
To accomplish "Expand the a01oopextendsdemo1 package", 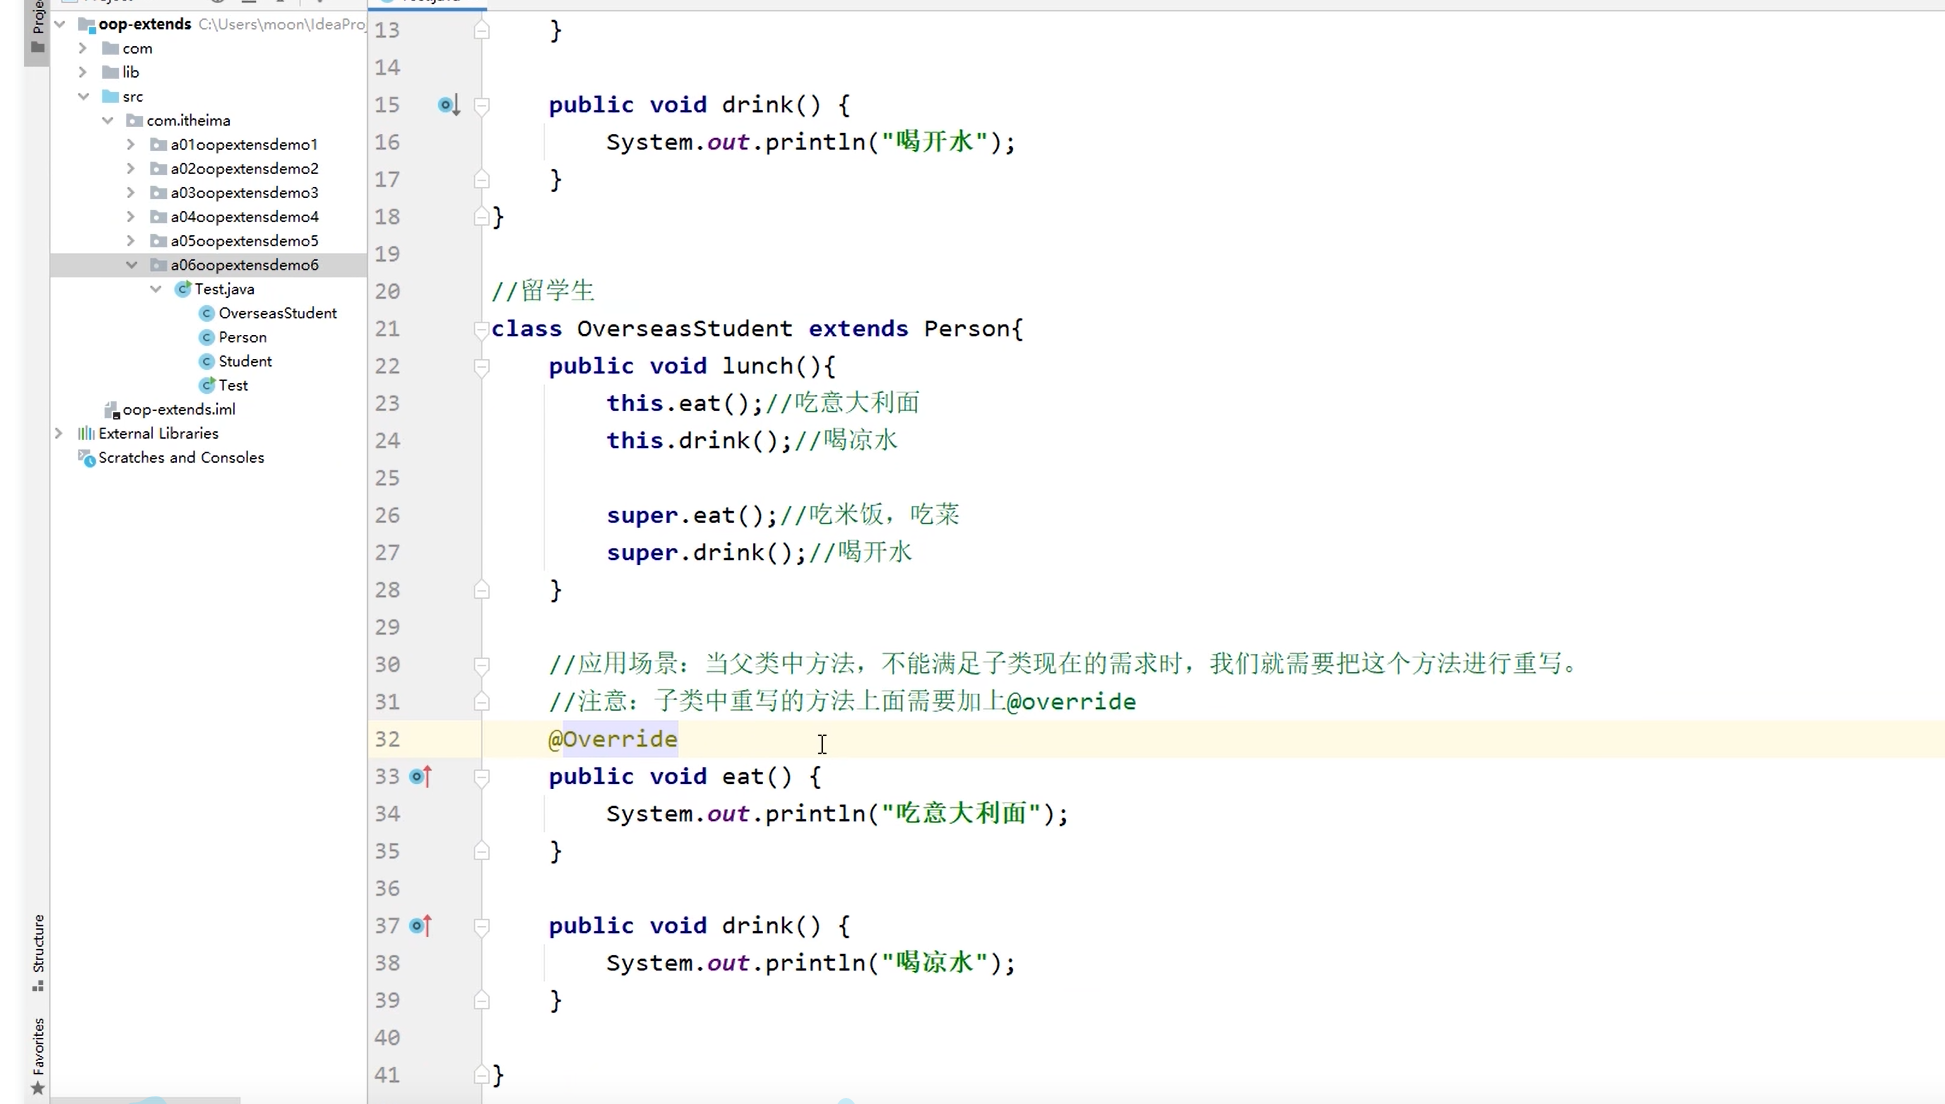I will pos(131,144).
